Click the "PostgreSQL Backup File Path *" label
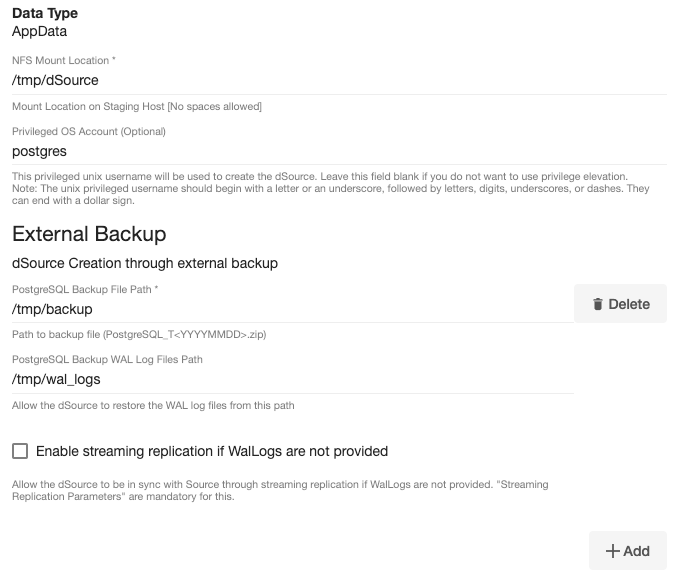Image resolution: width=676 pixels, height=581 pixels. point(86,289)
